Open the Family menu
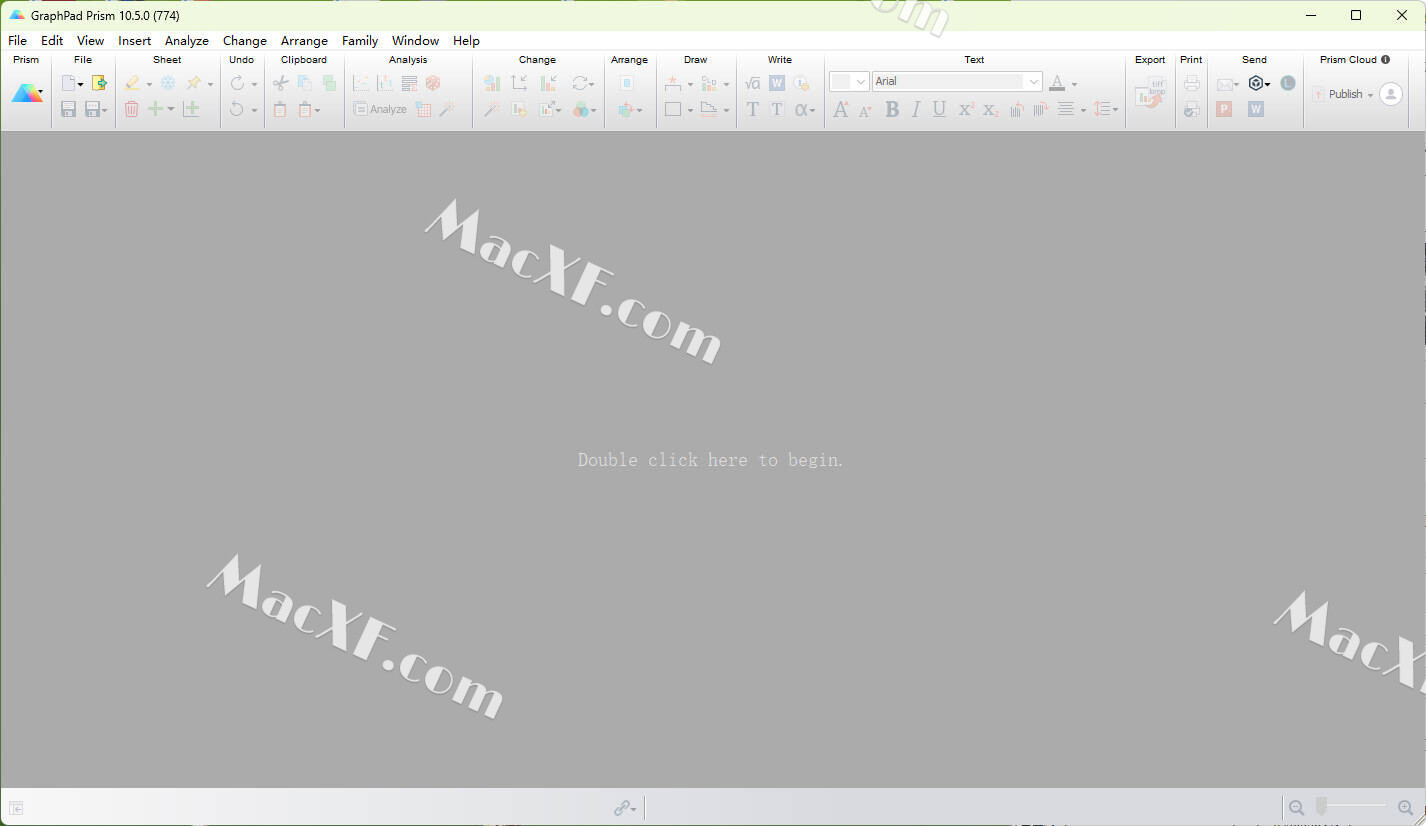The height and width of the screenshot is (826, 1426). pyautogui.click(x=360, y=40)
